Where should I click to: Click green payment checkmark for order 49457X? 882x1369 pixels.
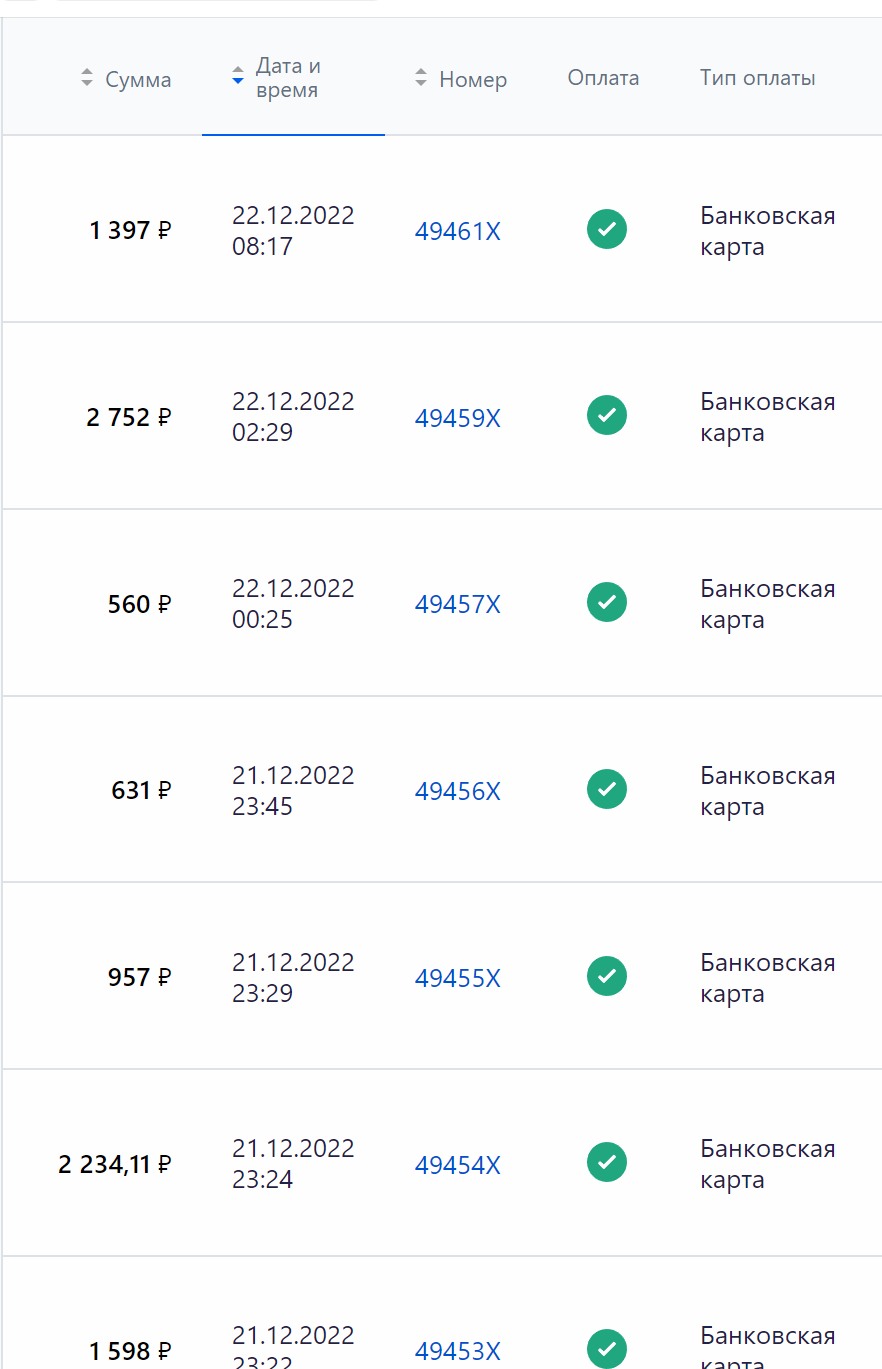[x=607, y=602]
